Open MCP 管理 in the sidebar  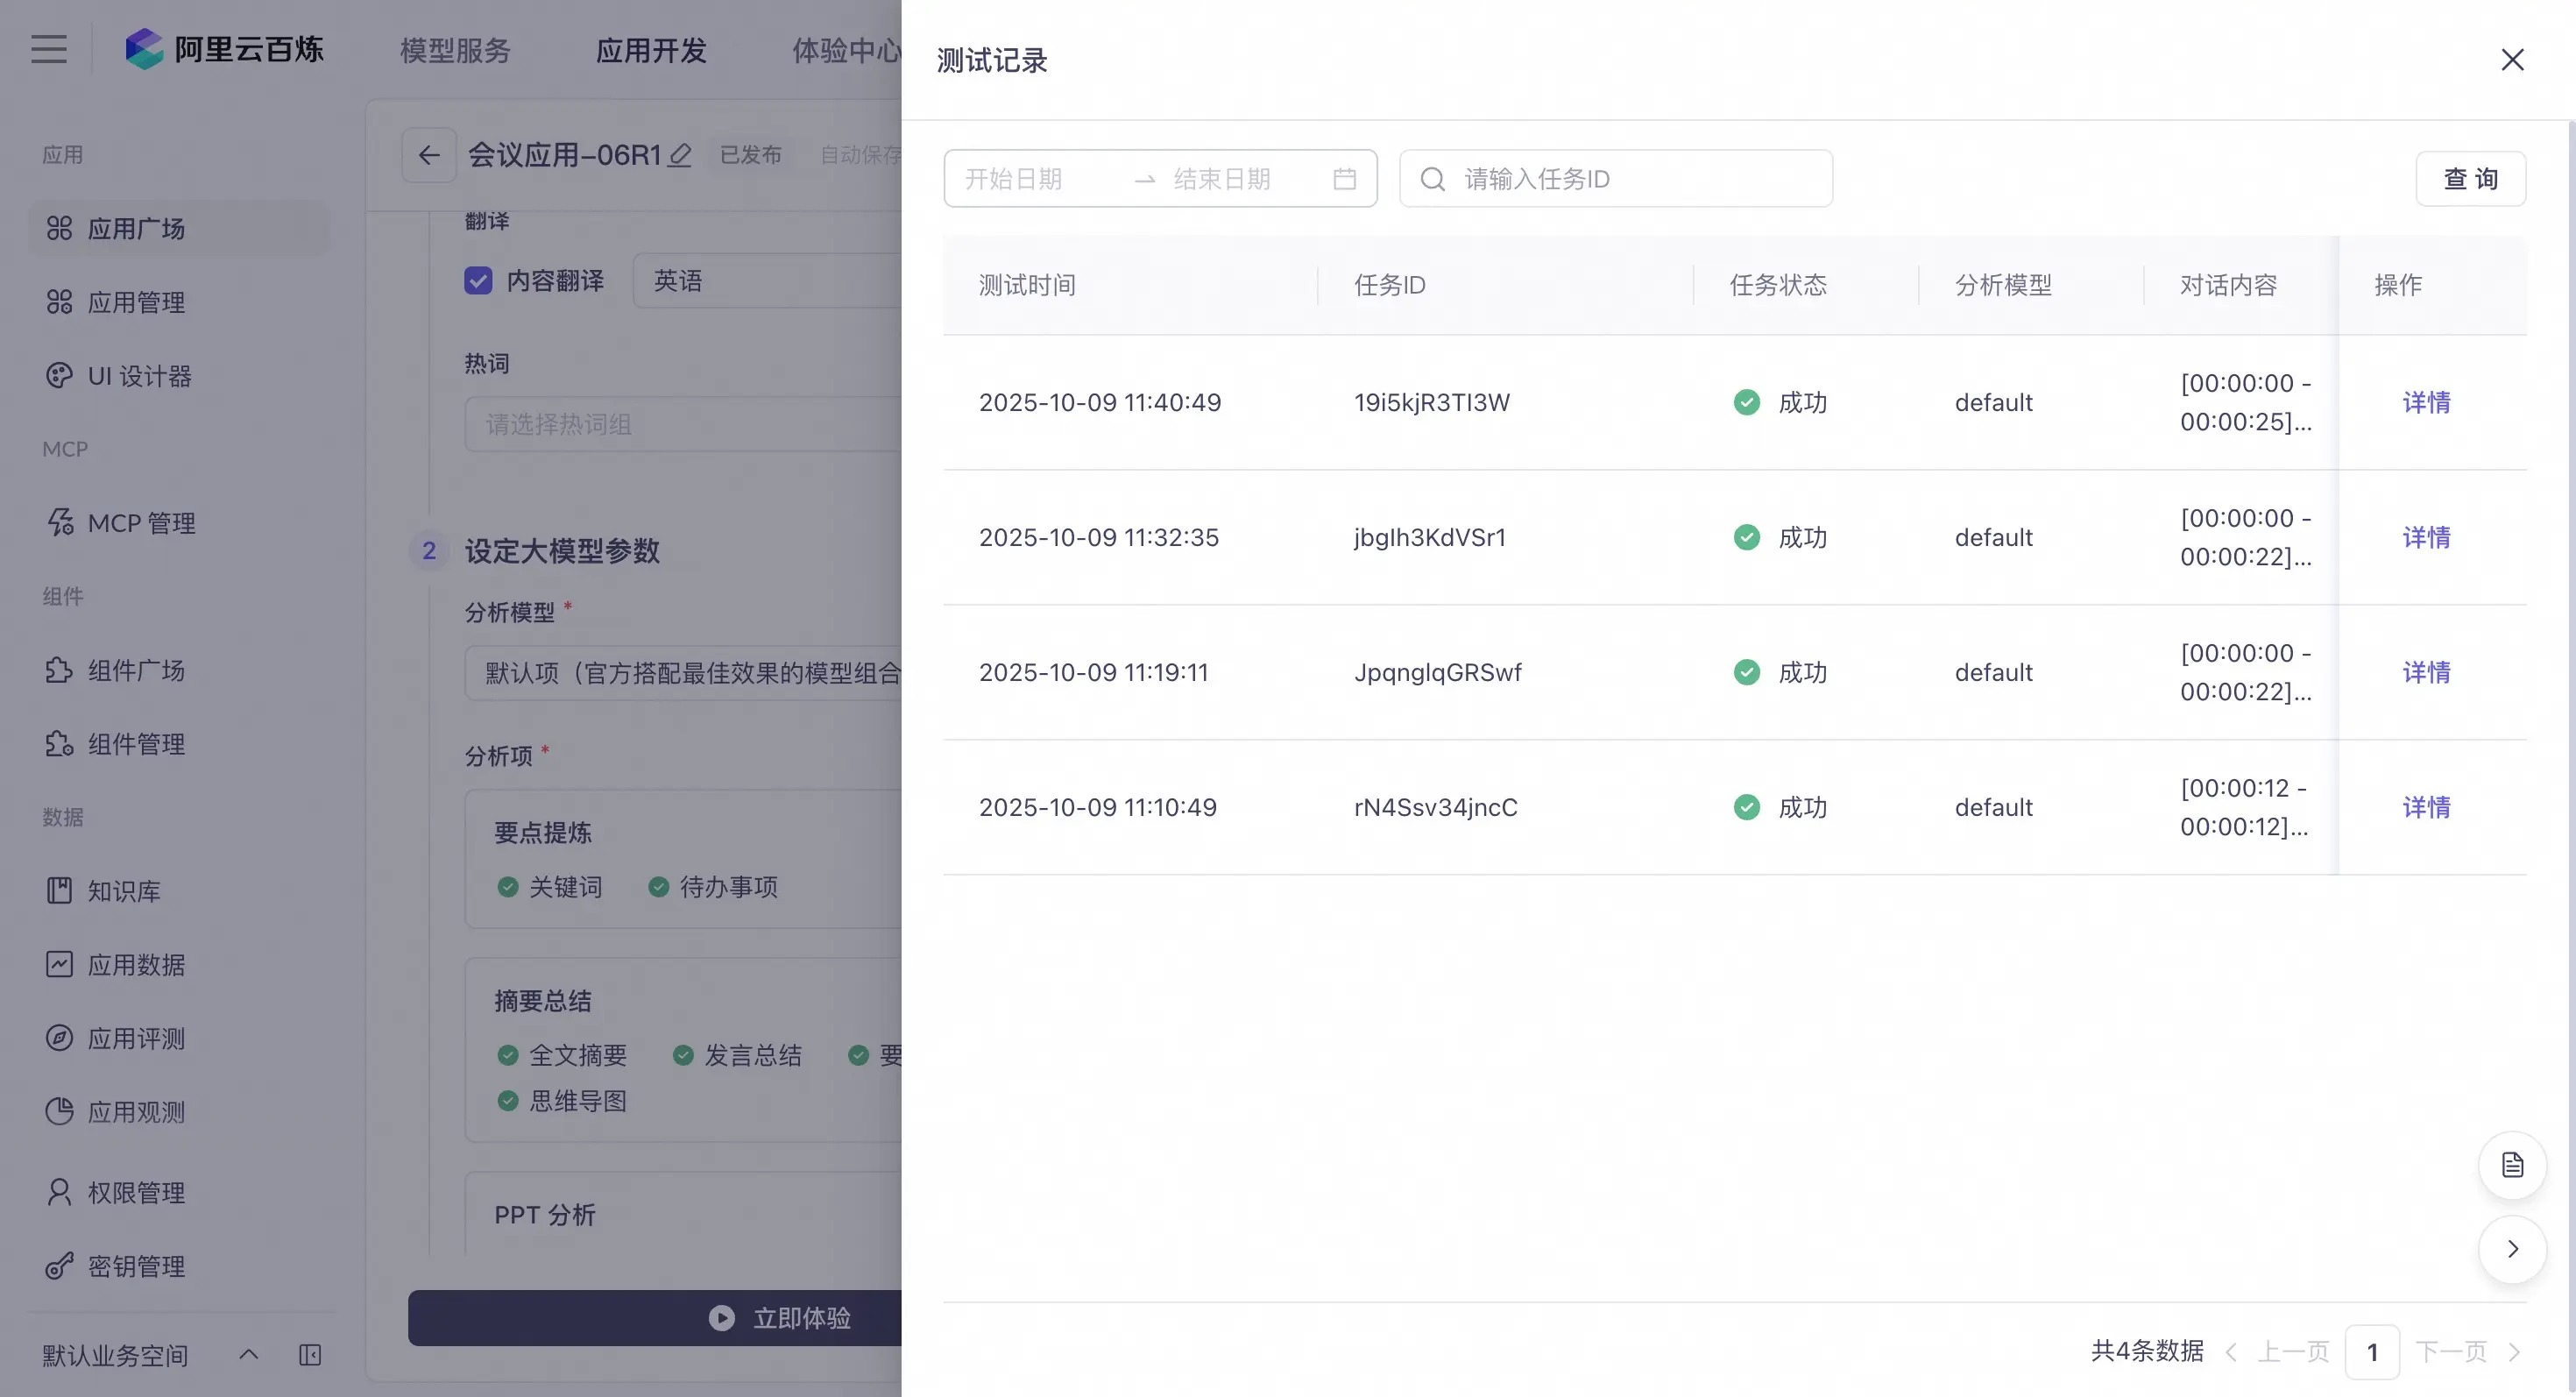[141, 522]
